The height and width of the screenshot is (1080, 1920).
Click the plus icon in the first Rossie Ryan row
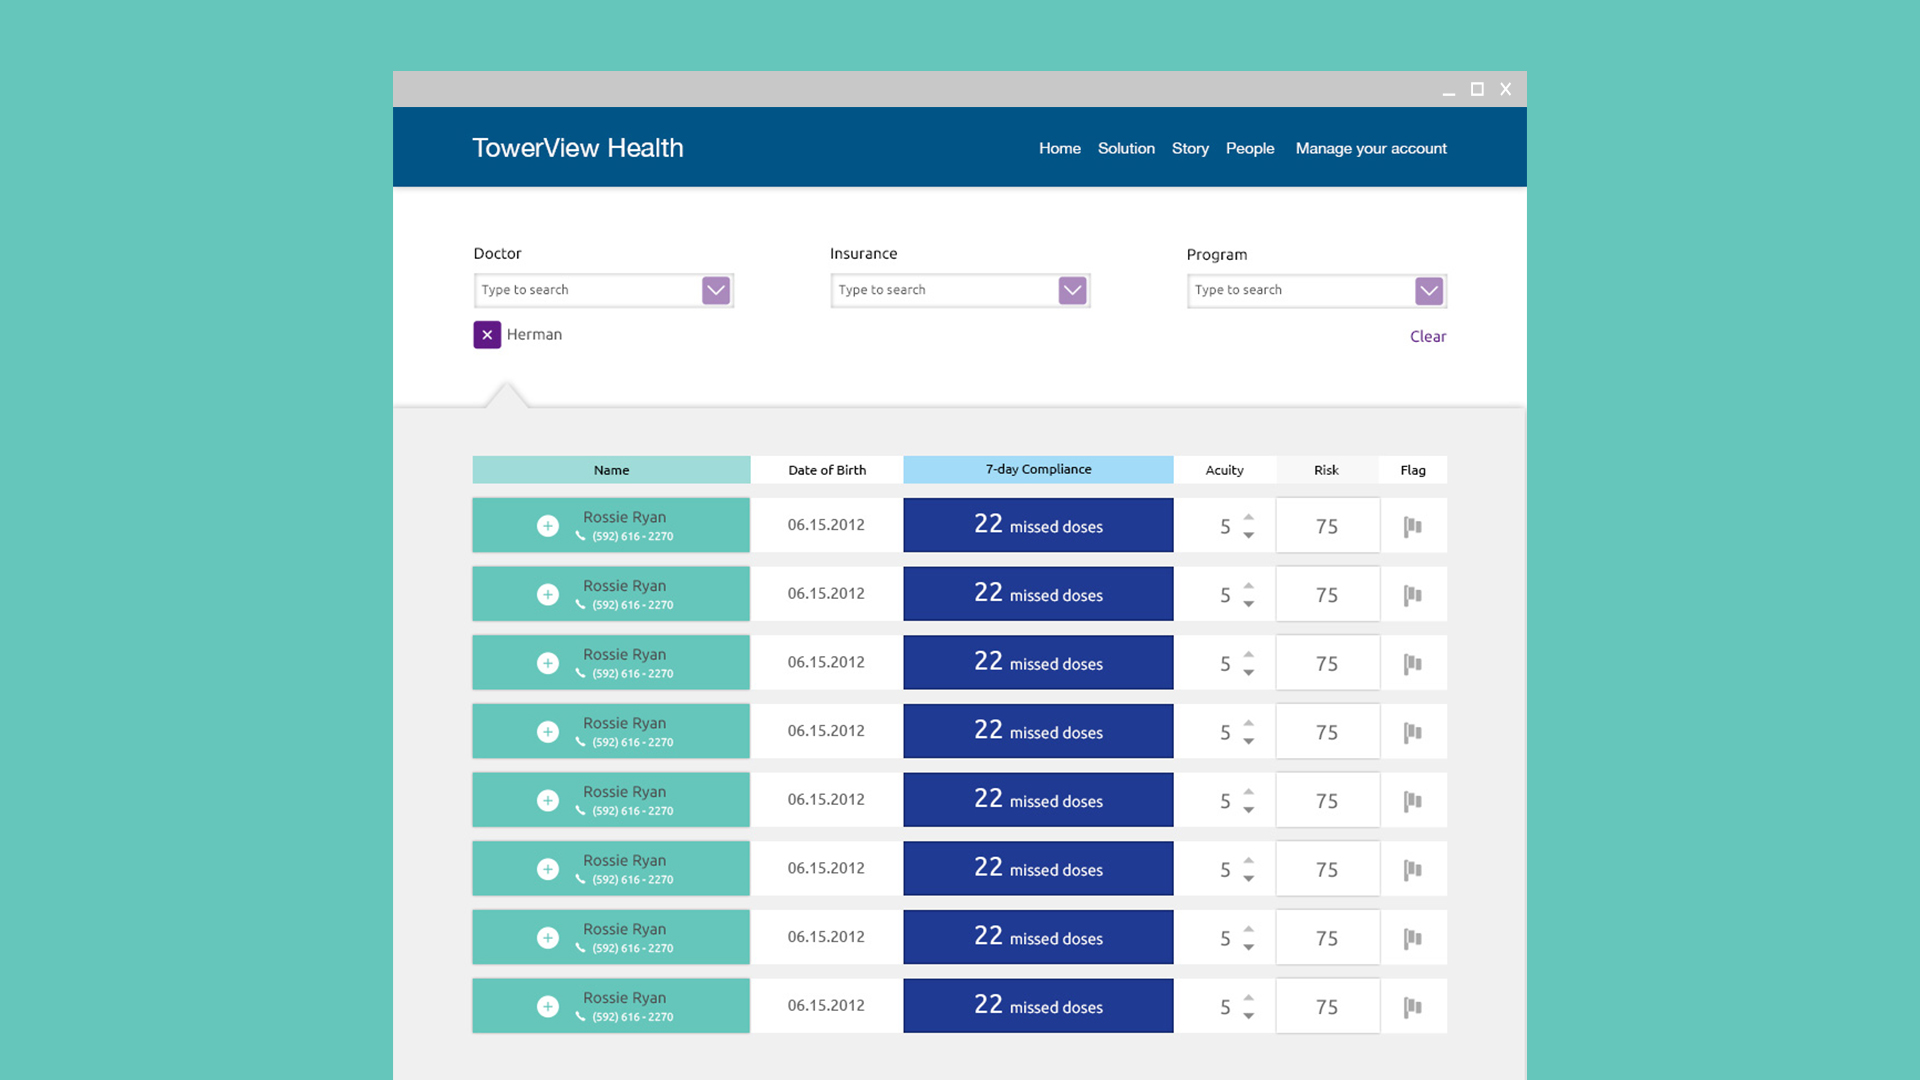548,526
